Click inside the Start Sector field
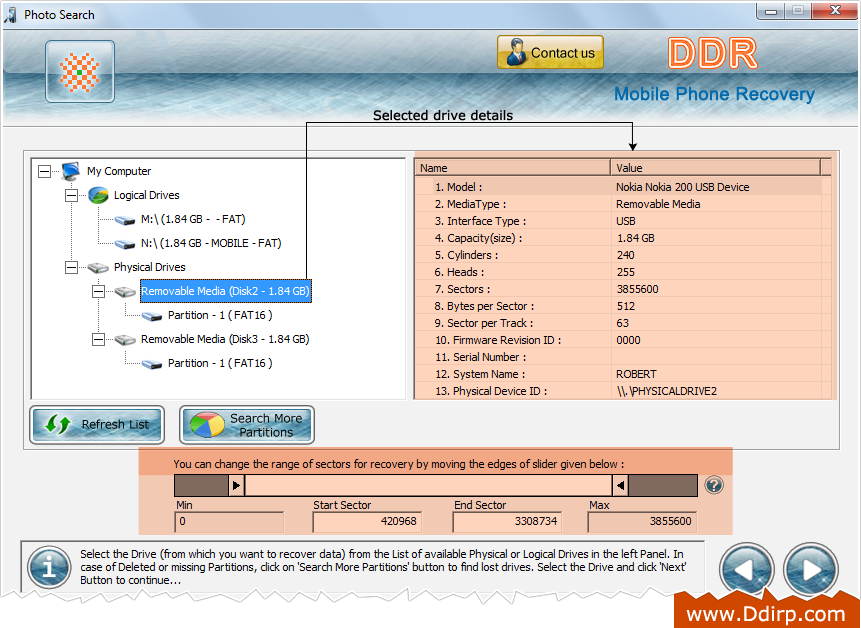This screenshot has width=861, height=628. (x=368, y=521)
